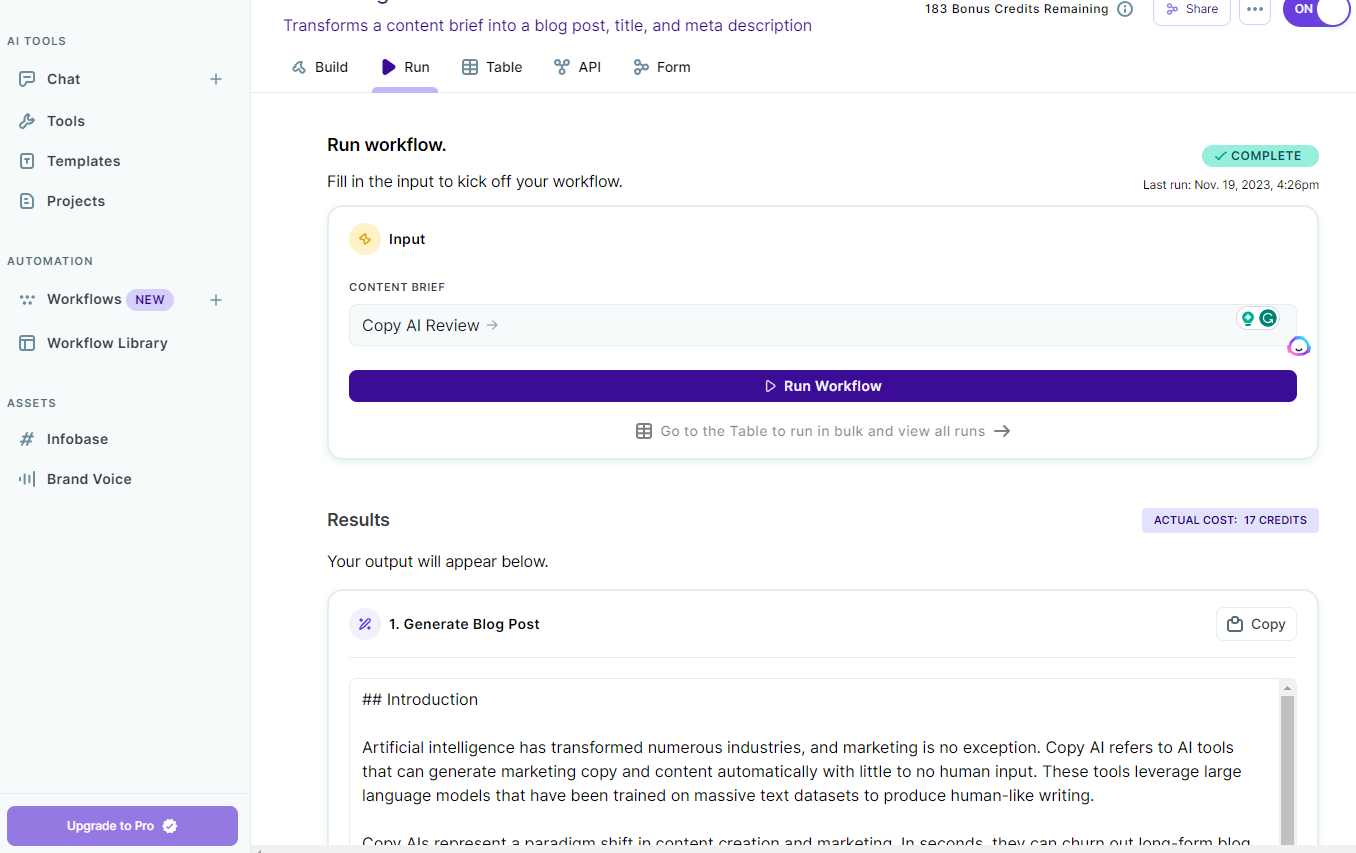Screen dimensions: 1356x853
Task: Click the Tools wrench icon
Action: (x=27, y=121)
